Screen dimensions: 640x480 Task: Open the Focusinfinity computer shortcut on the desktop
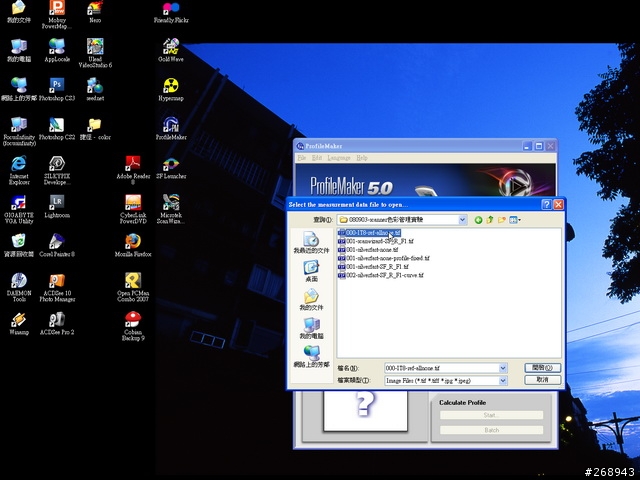click(19, 131)
